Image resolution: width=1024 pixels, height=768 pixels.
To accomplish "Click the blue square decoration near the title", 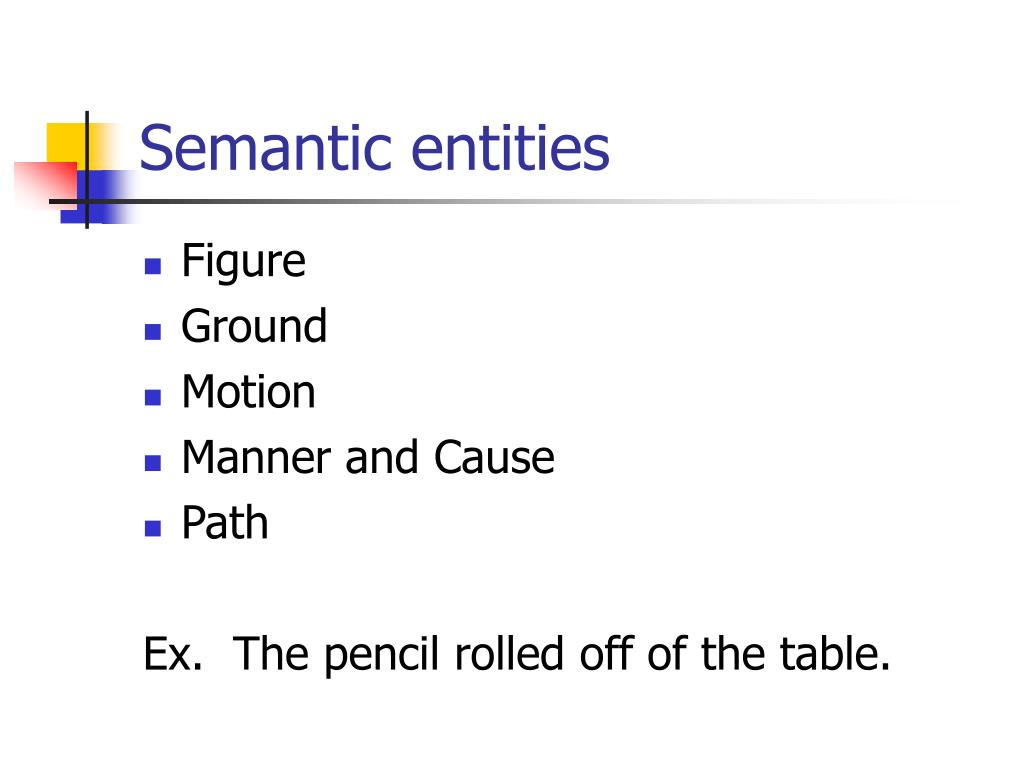I will click(98, 196).
